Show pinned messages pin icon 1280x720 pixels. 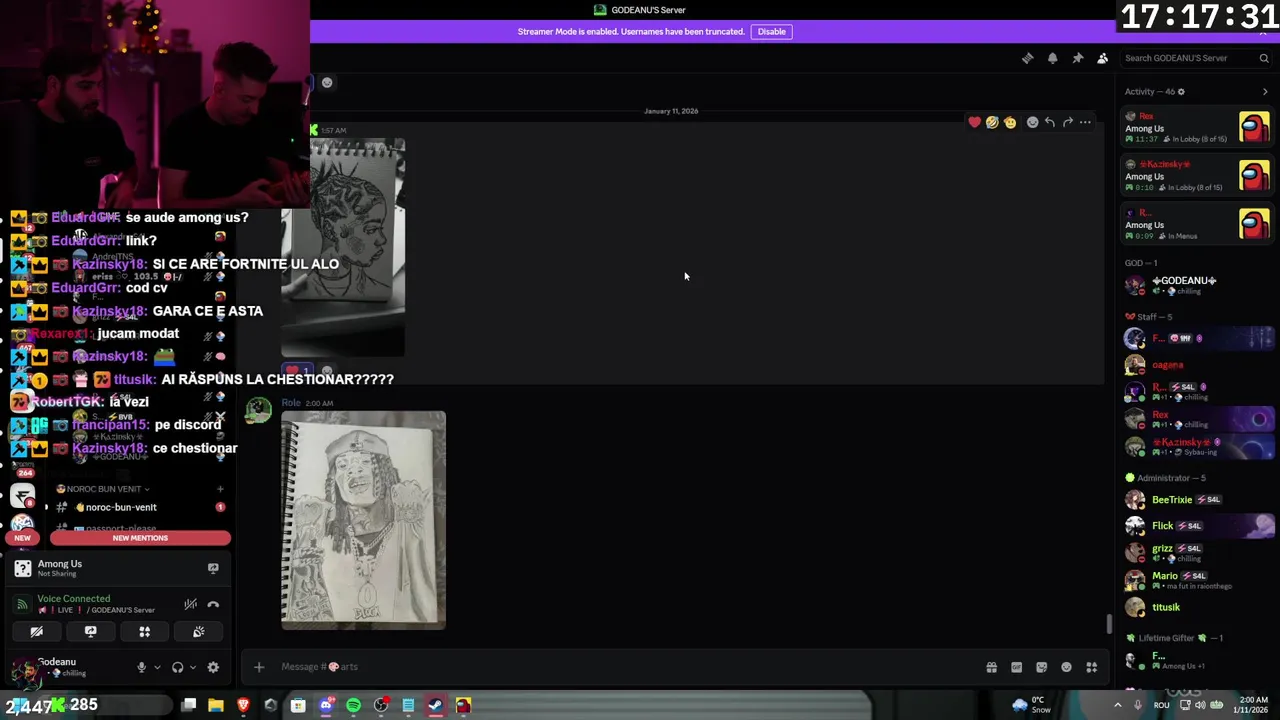tap(1077, 58)
